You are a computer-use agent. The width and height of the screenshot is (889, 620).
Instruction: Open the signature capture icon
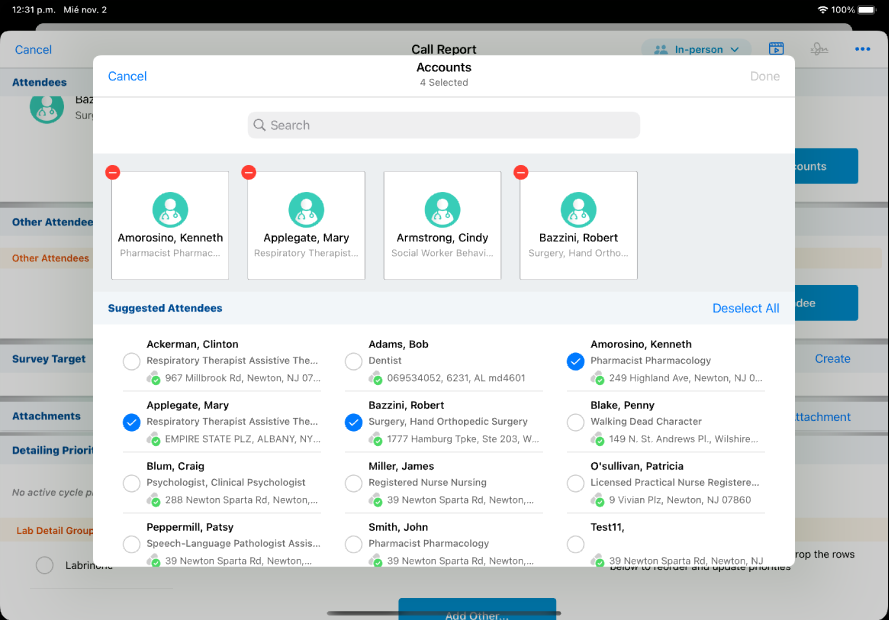(x=819, y=49)
